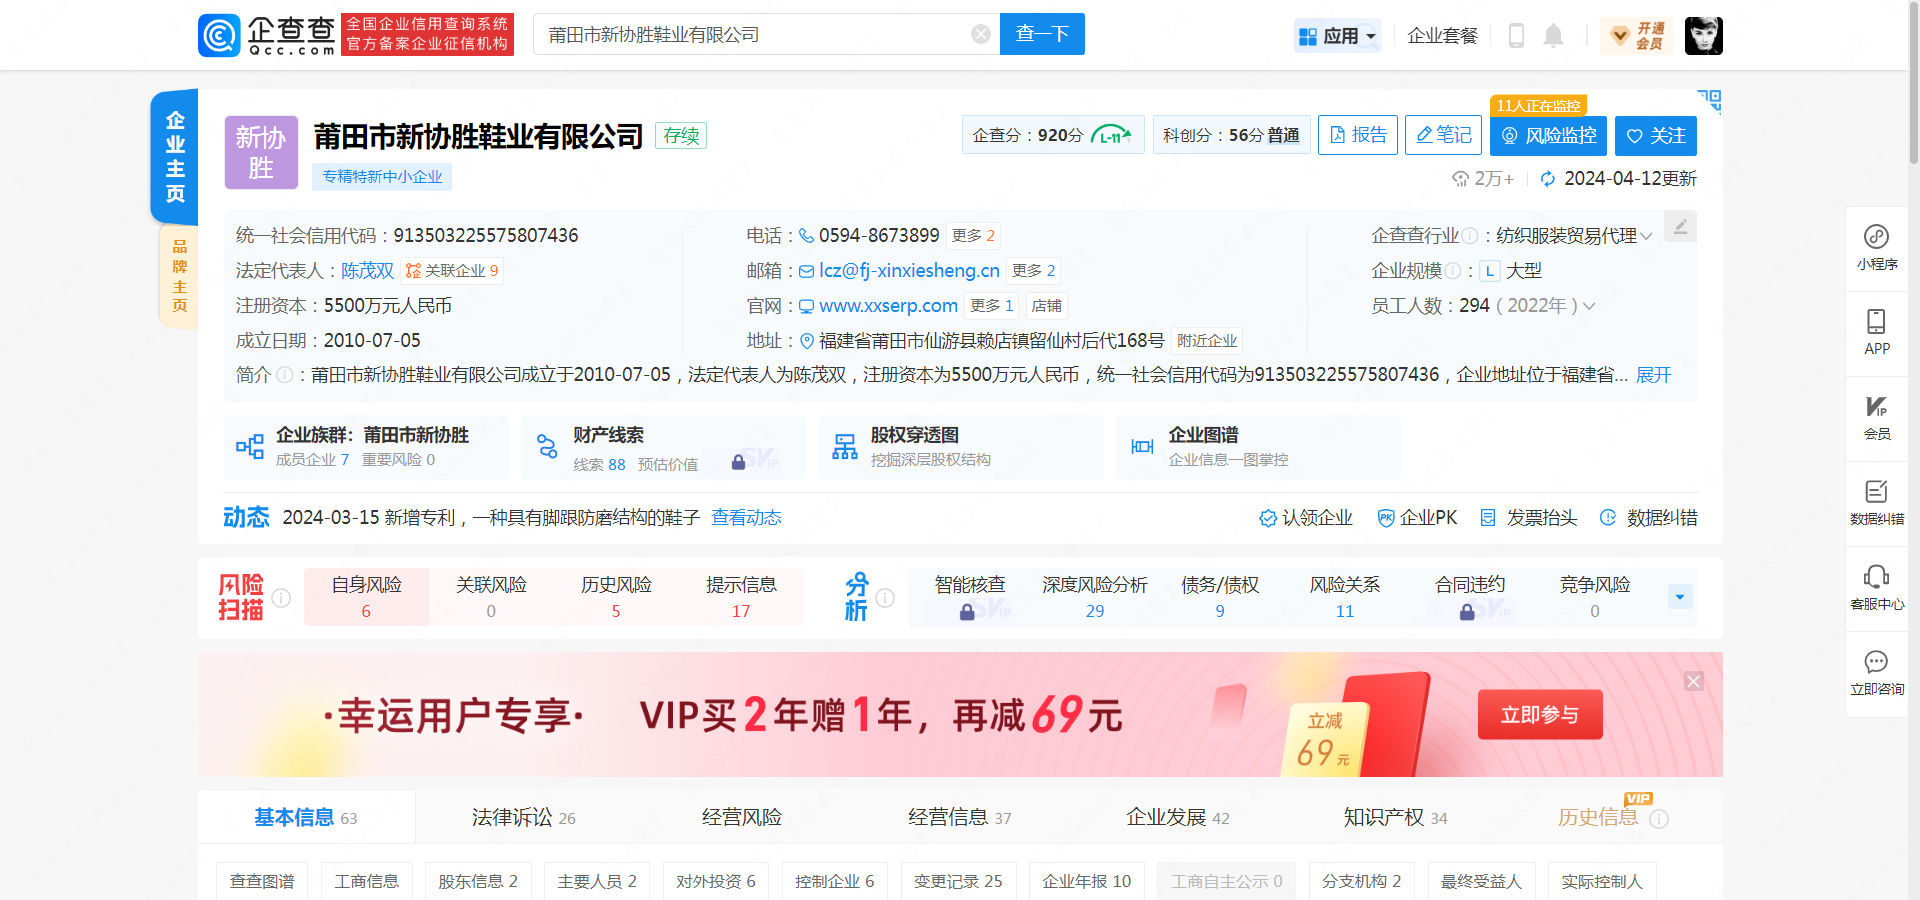Show 更多 2 email addresses

(x=1033, y=271)
